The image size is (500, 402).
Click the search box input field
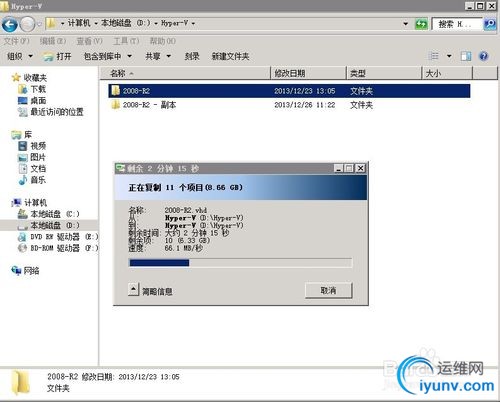coord(457,24)
